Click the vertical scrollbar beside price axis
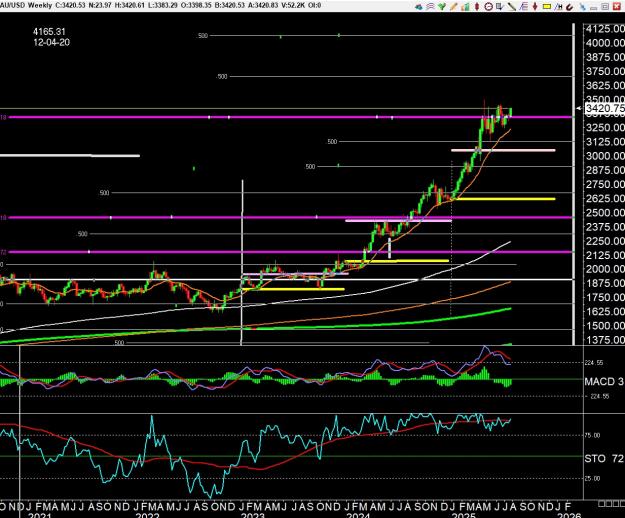 tap(574, 183)
